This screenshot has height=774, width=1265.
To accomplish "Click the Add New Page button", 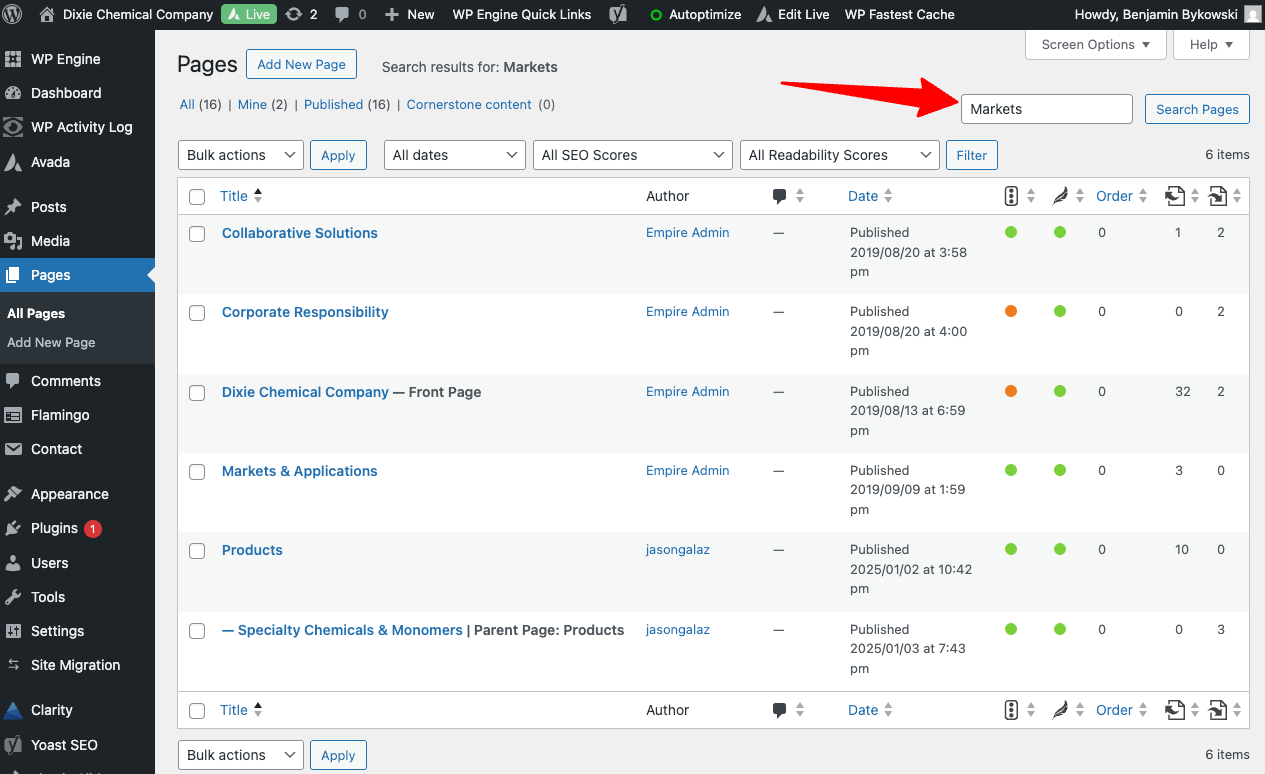I will pyautogui.click(x=301, y=64).
